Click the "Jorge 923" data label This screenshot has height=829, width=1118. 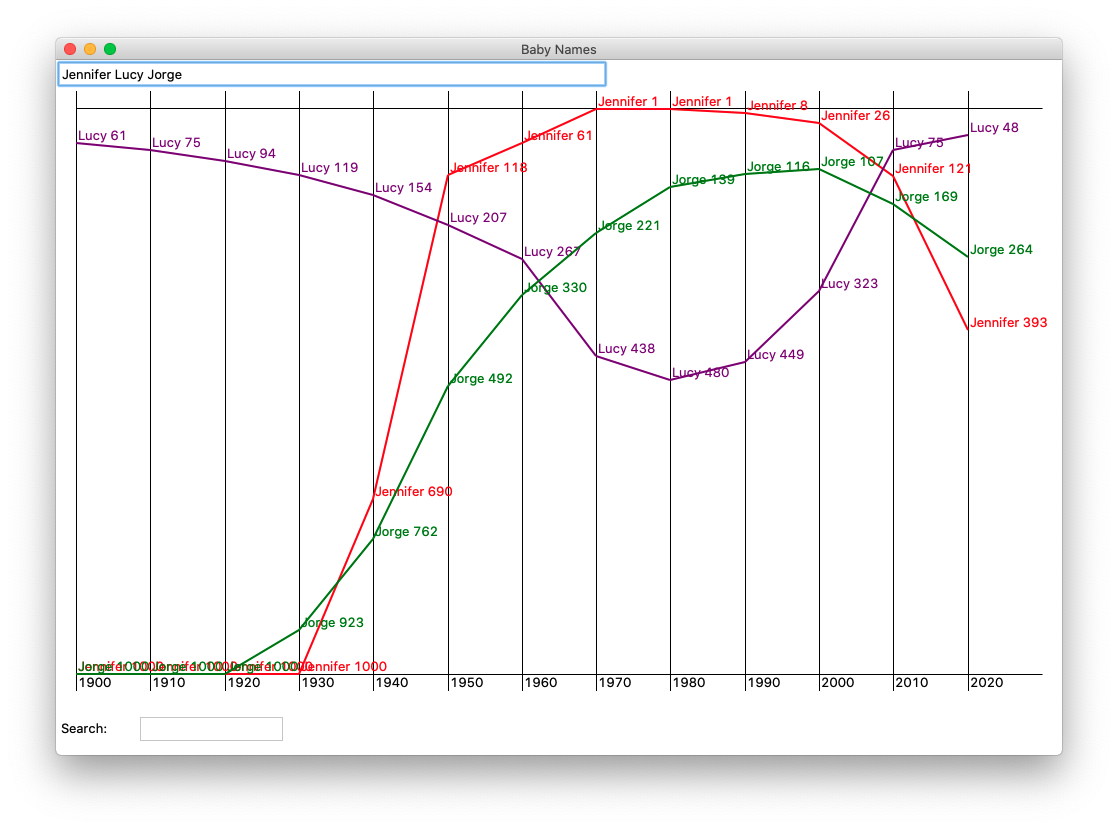tap(333, 623)
